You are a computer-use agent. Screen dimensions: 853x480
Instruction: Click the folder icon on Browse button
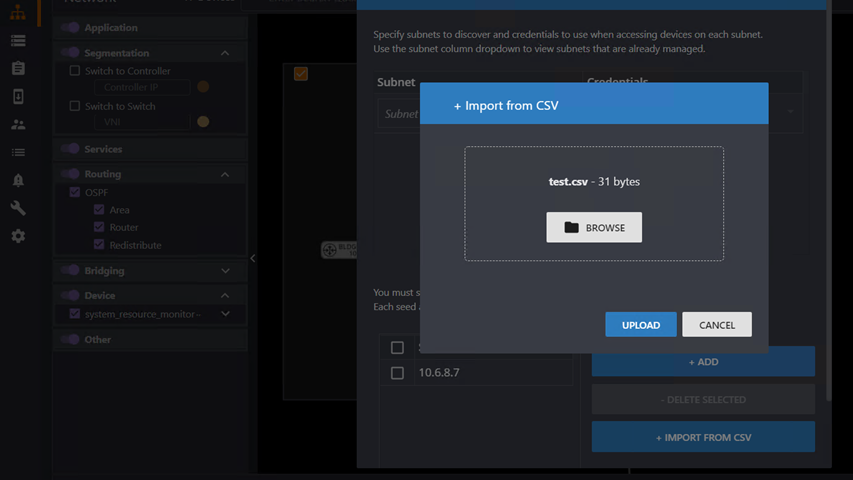pyautogui.click(x=571, y=227)
